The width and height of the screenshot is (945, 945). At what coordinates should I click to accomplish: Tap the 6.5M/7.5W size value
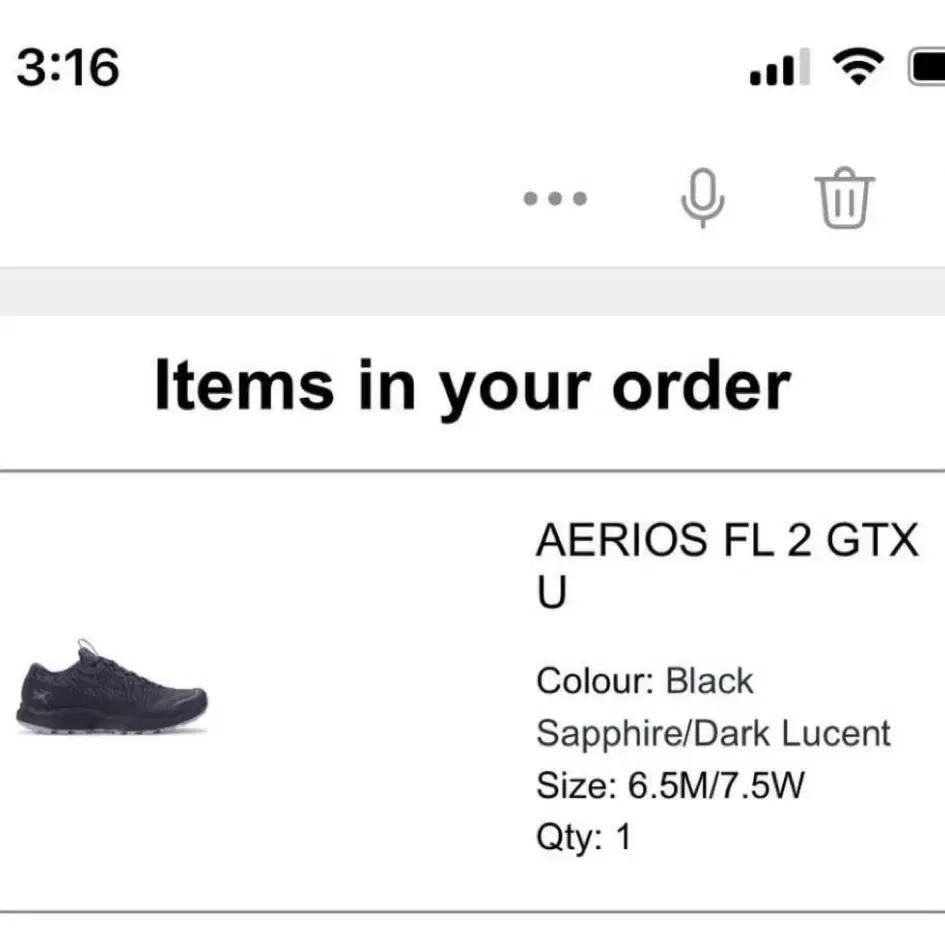(716, 785)
